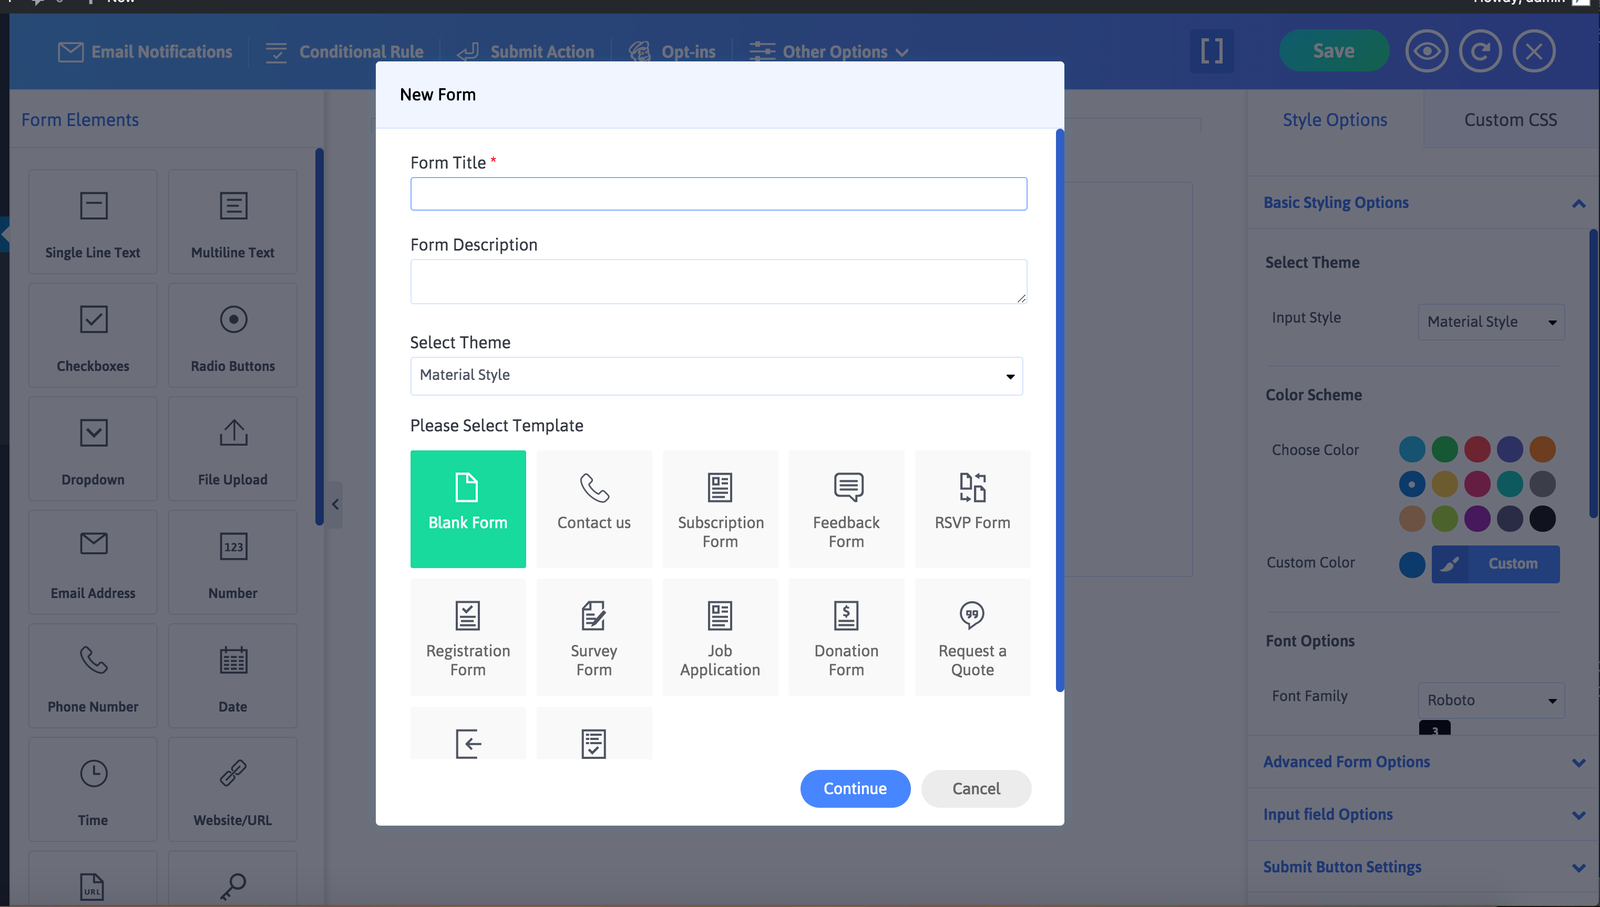
Task: Select the Contact us template
Action: click(594, 508)
